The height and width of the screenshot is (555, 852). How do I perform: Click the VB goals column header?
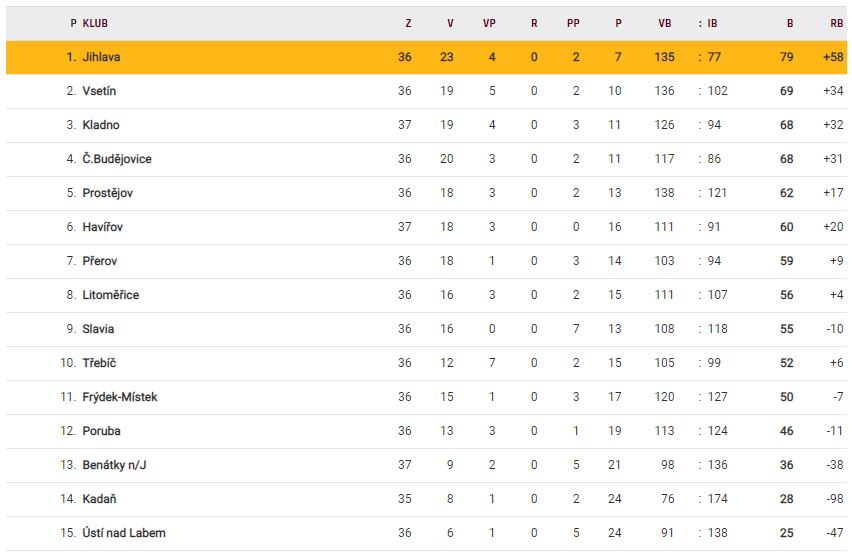tap(665, 22)
